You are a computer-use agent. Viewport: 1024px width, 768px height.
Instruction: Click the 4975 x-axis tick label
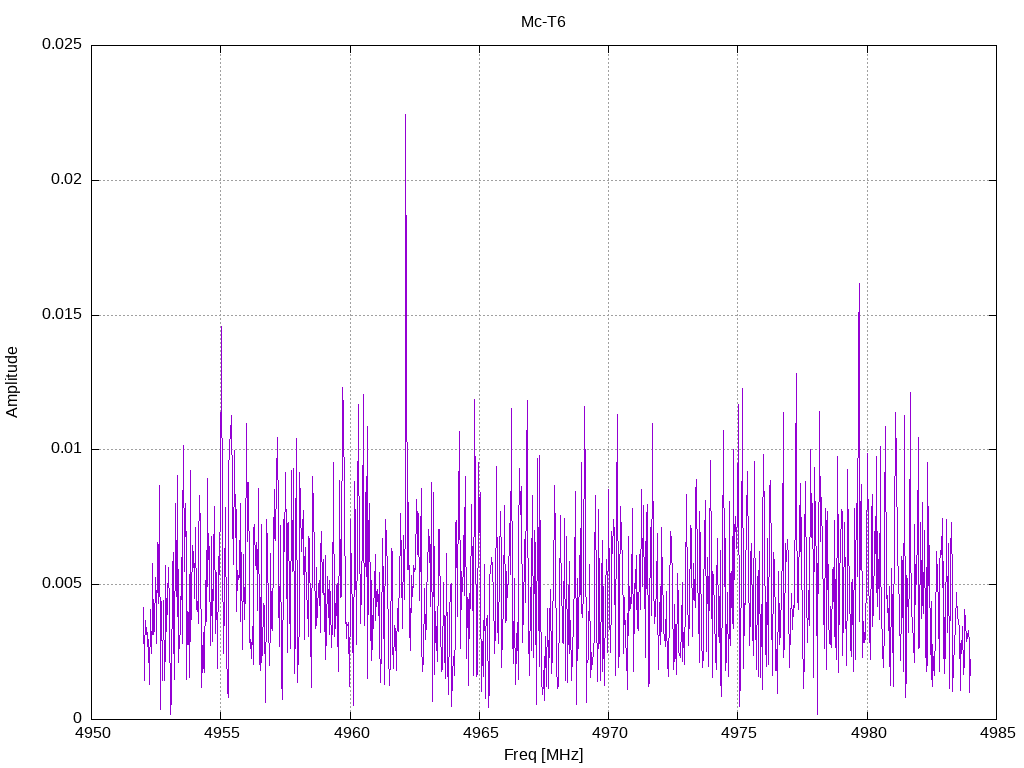click(x=738, y=733)
